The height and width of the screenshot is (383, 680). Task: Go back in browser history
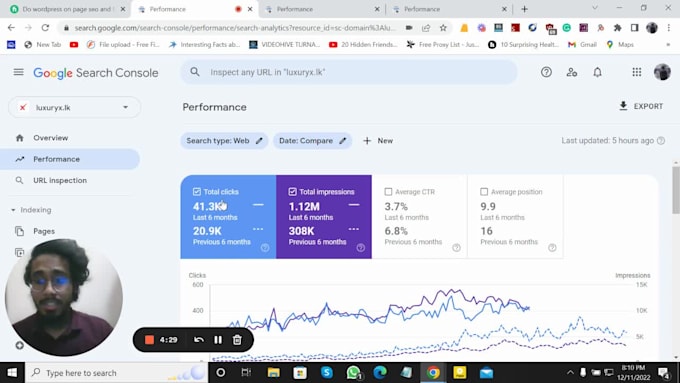click(11, 28)
